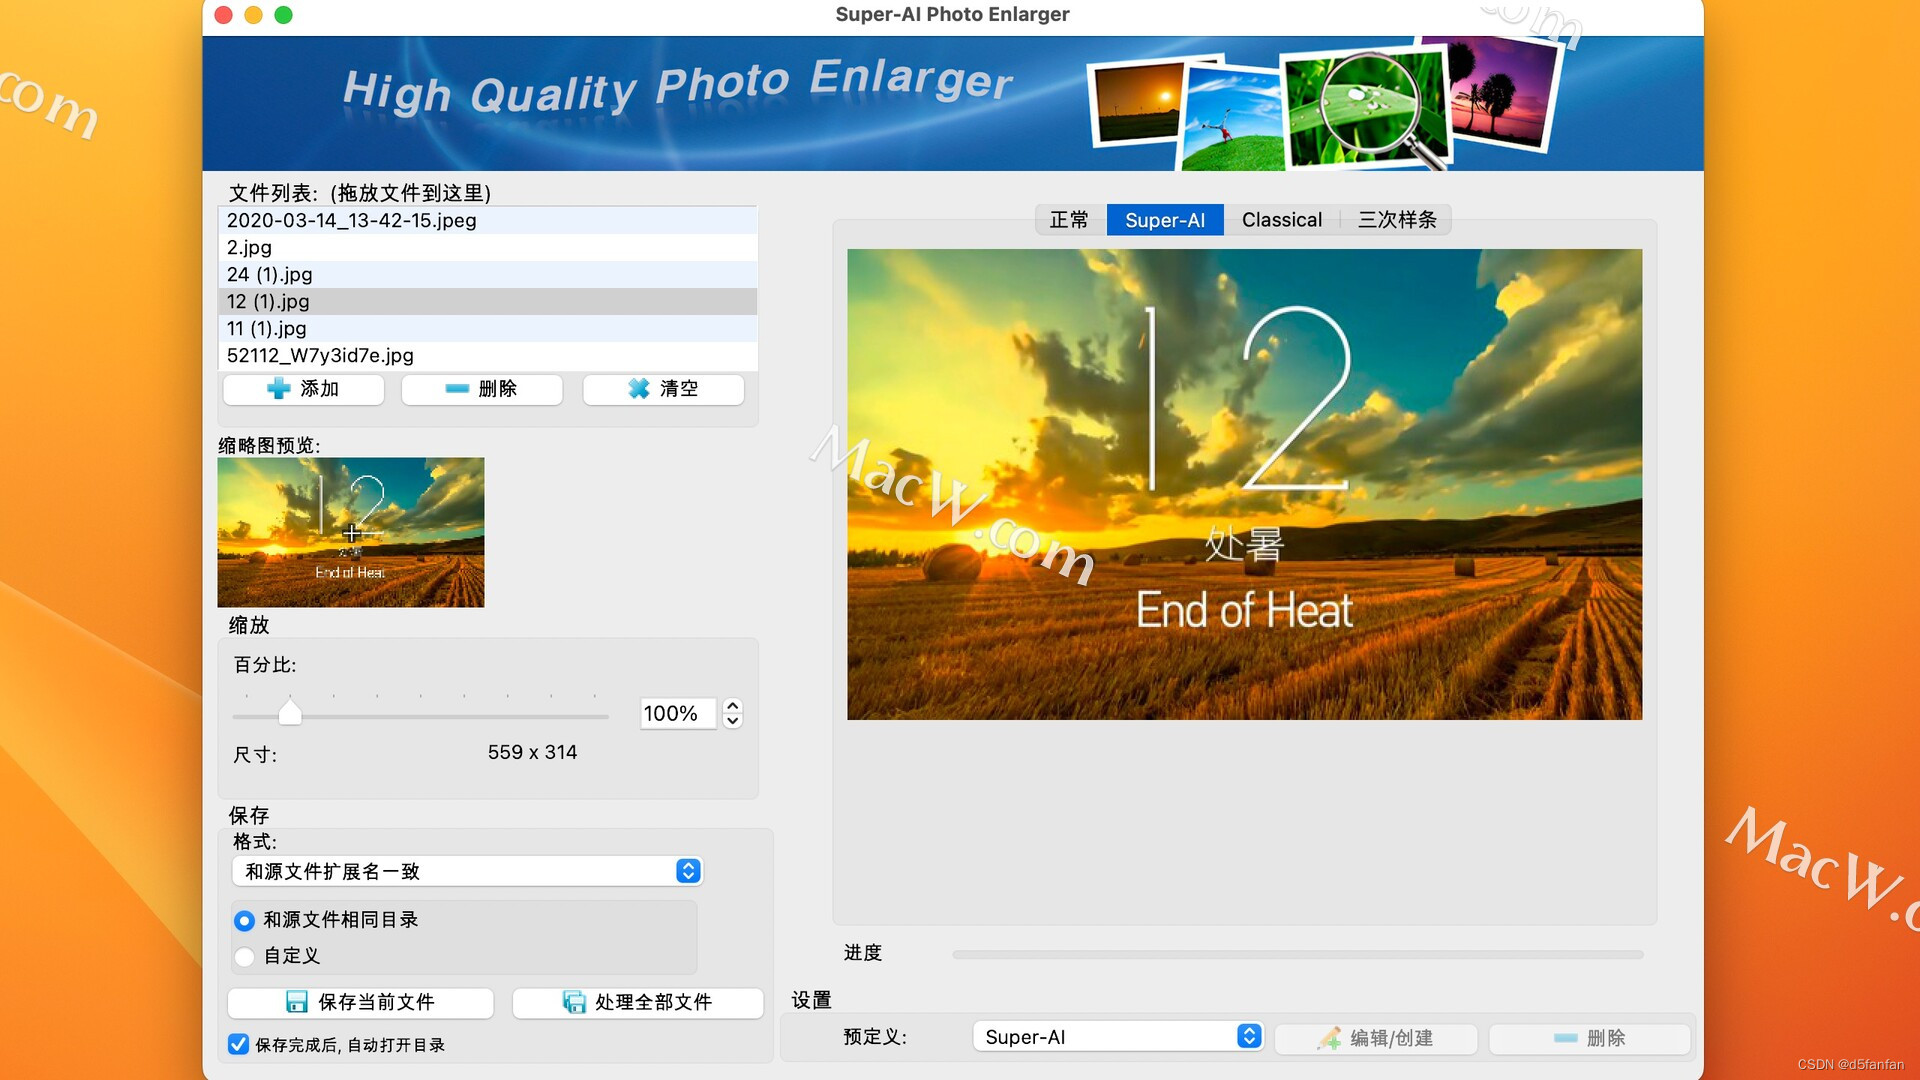Select the custom directory radio option
This screenshot has width=1920, height=1080.
[244, 957]
